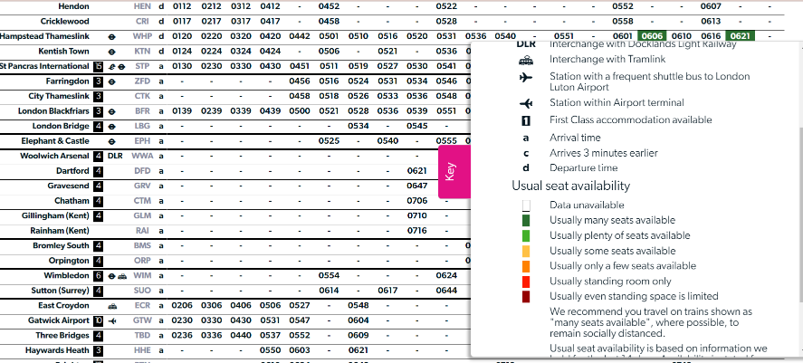Screen dimensions: 803x363
Task: Click the dark green many seats swatch
Action: click(x=526, y=221)
